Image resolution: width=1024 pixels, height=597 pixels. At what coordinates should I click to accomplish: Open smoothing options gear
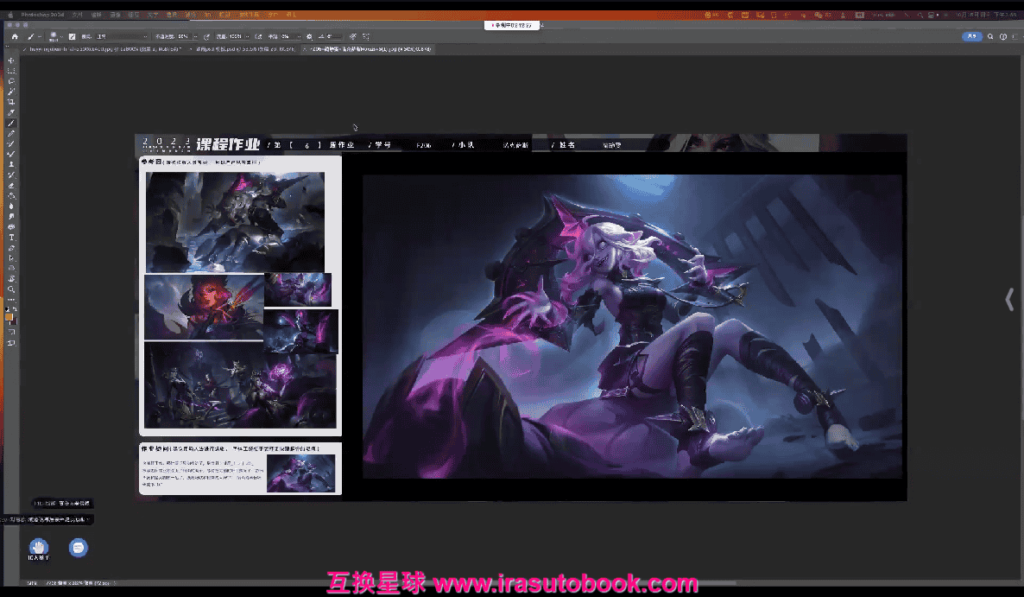pos(309,37)
